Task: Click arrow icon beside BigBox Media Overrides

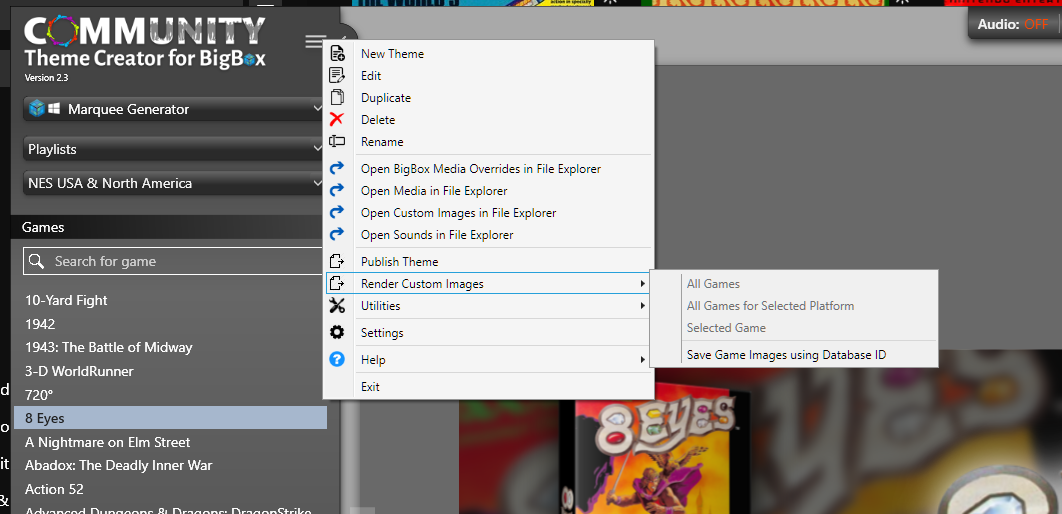Action: [337, 169]
